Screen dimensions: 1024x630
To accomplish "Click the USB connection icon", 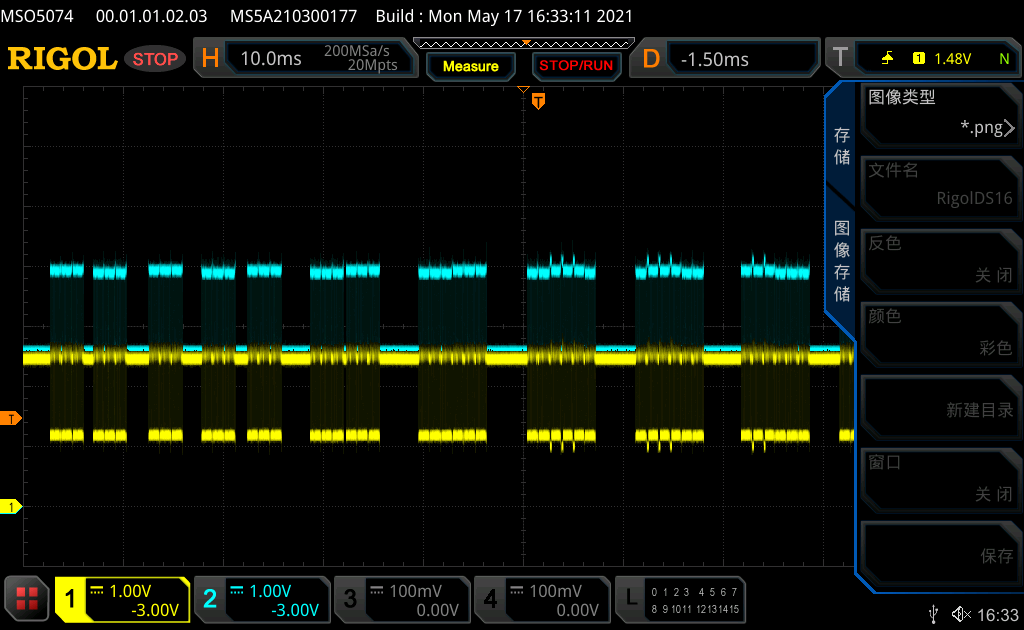I will point(933,614).
